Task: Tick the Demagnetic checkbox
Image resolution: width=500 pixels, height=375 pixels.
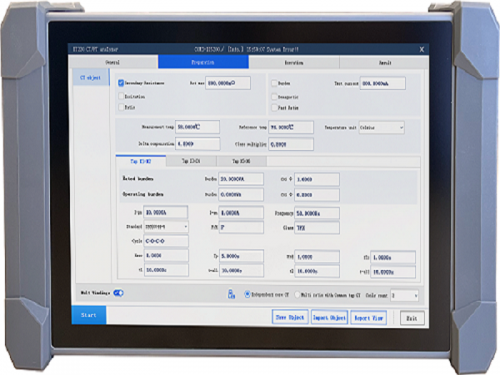Action: [x=274, y=97]
